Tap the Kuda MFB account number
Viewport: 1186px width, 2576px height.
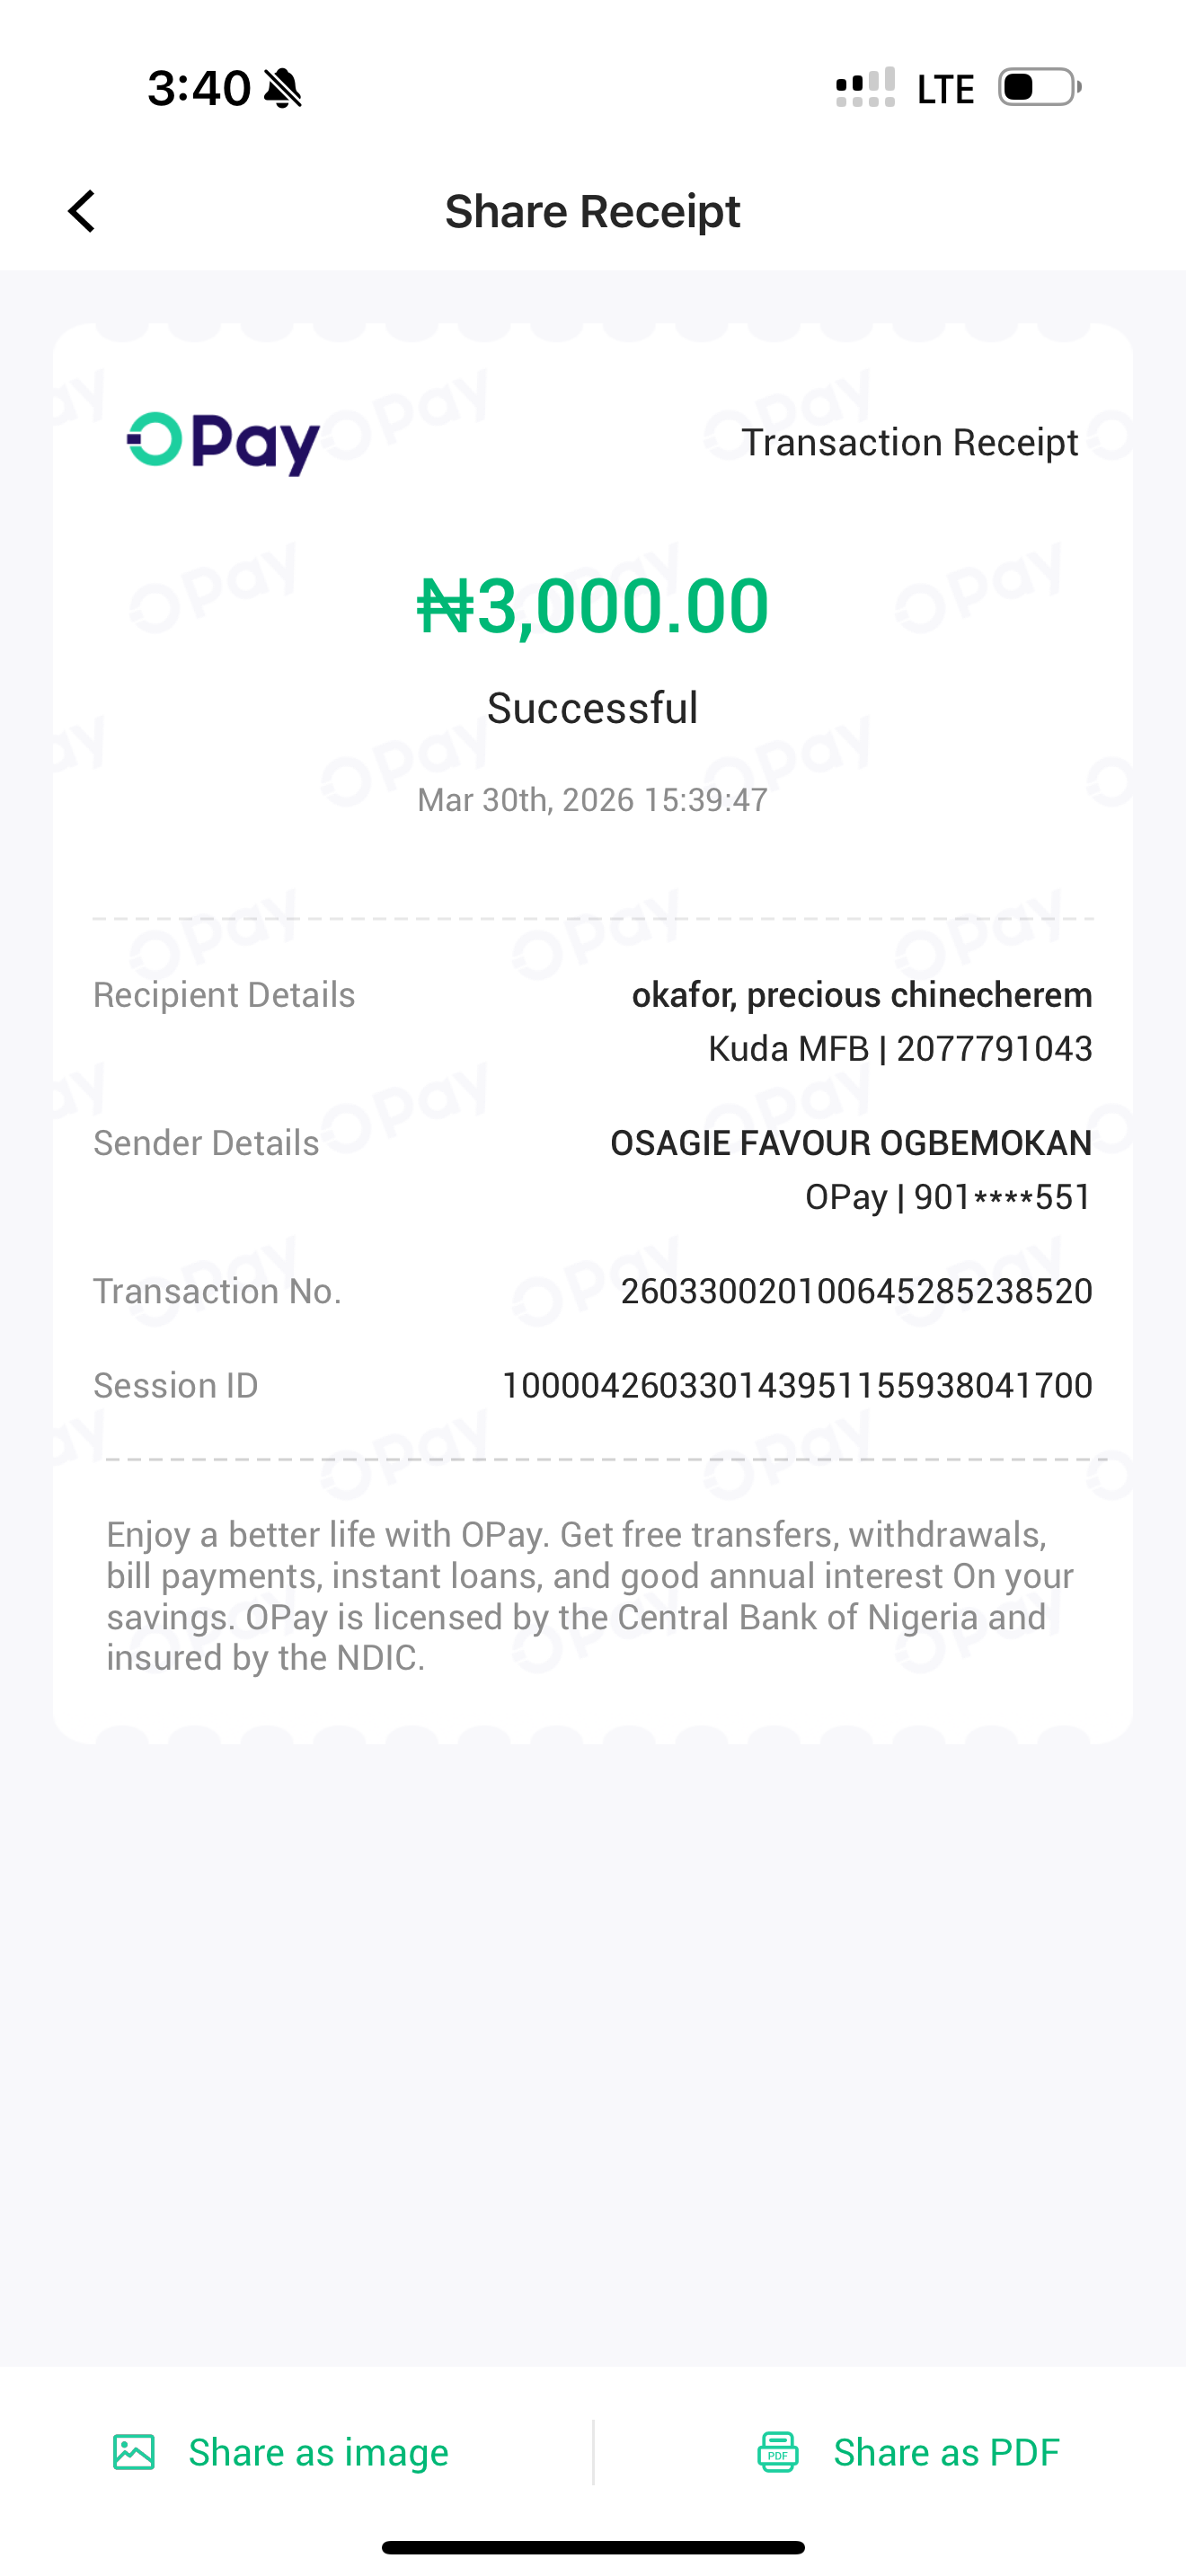[x=993, y=1048]
